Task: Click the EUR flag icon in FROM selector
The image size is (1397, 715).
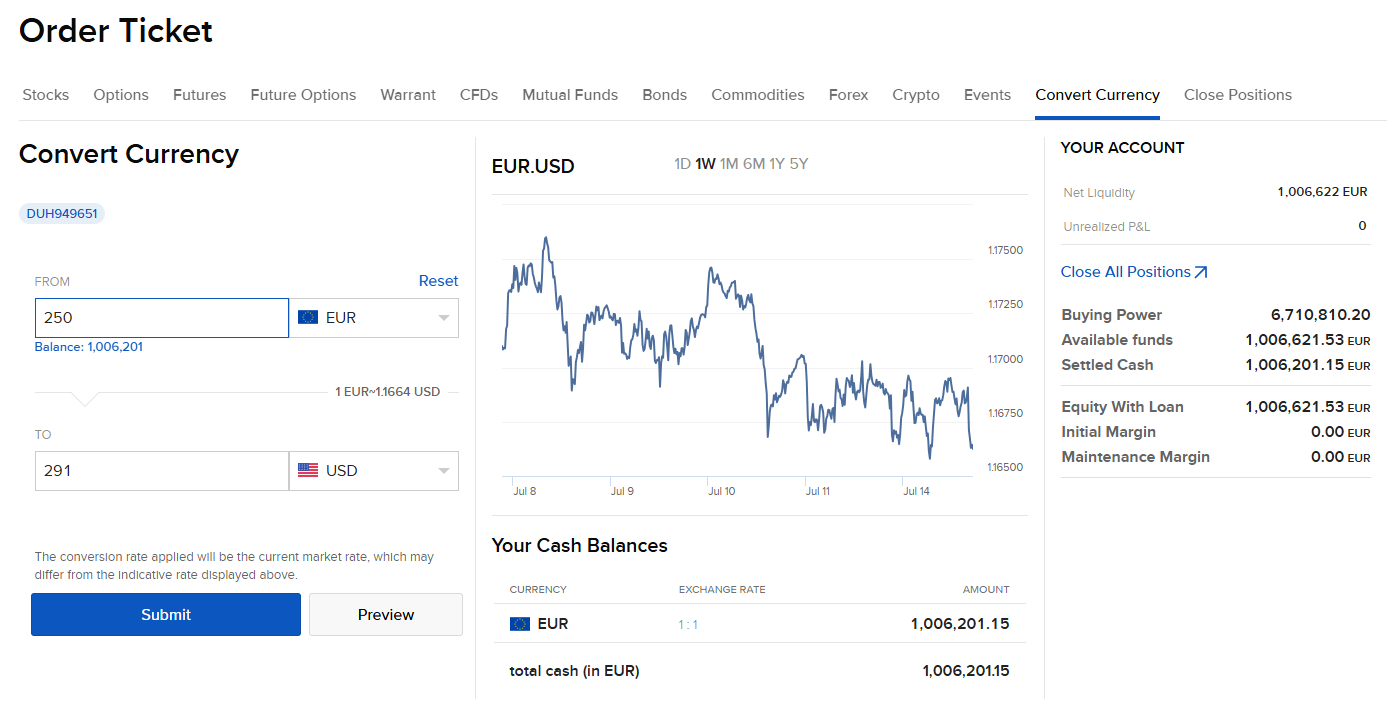Action: pyautogui.click(x=307, y=316)
